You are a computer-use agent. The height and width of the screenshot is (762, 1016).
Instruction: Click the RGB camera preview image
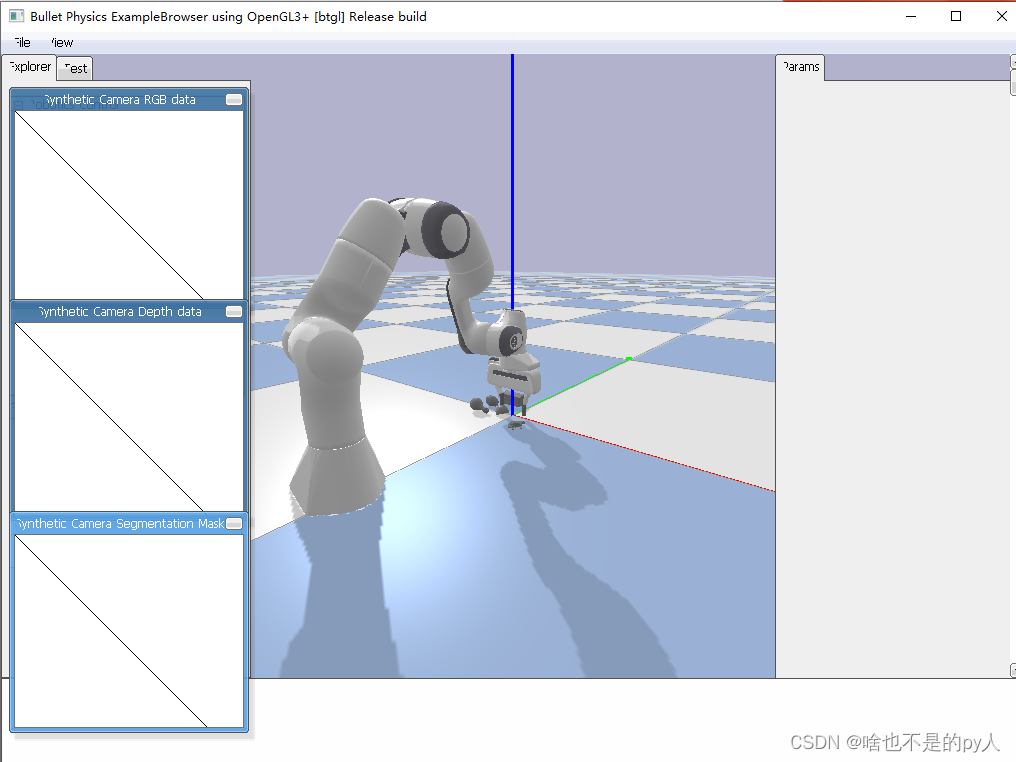tap(128, 200)
